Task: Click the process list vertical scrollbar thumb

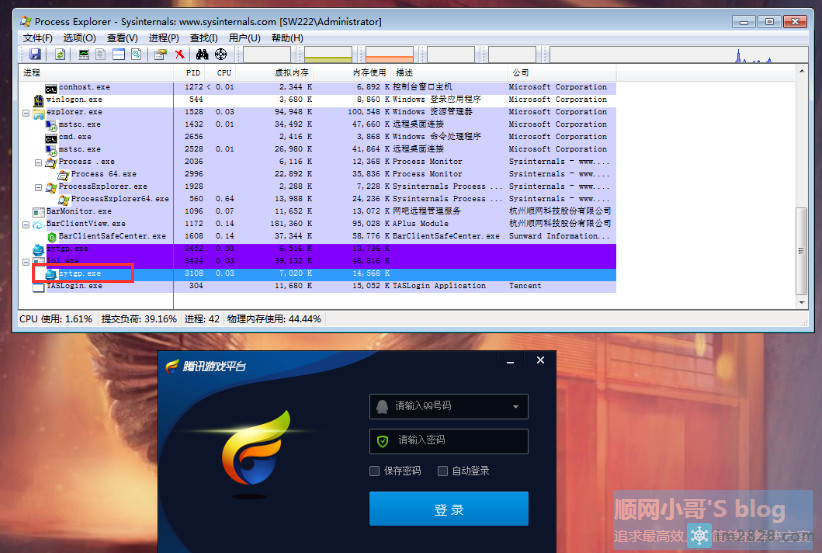Action: [801, 251]
